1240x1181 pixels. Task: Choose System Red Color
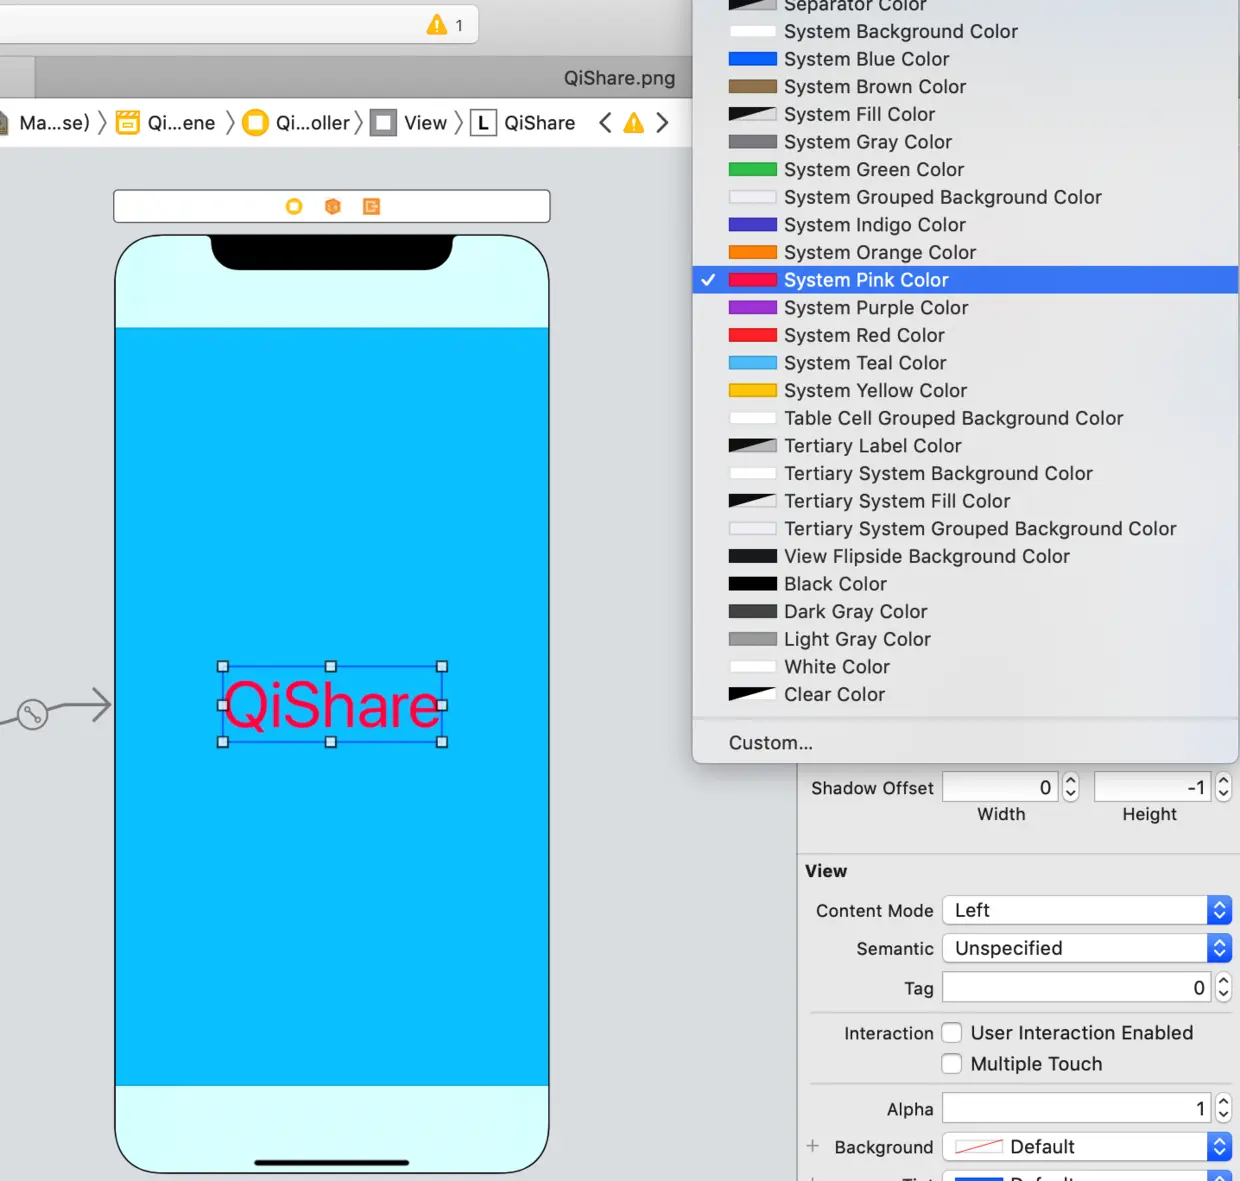coord(966,336)
